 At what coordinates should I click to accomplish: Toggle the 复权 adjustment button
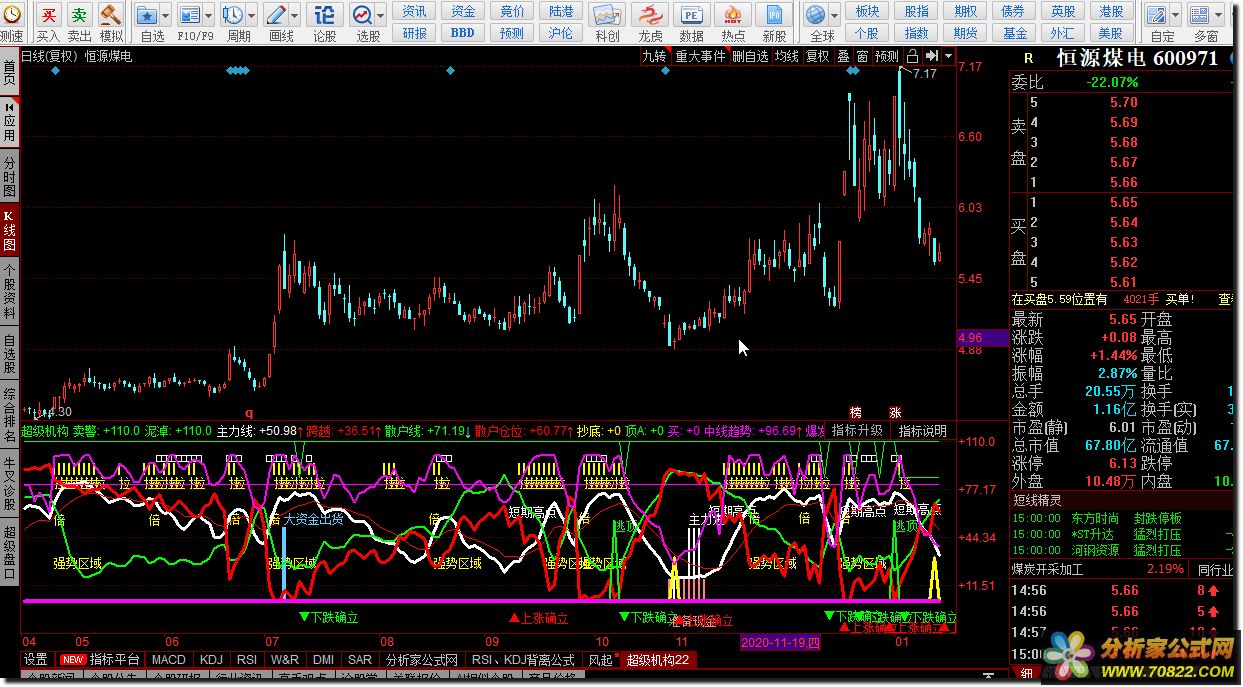818,57
